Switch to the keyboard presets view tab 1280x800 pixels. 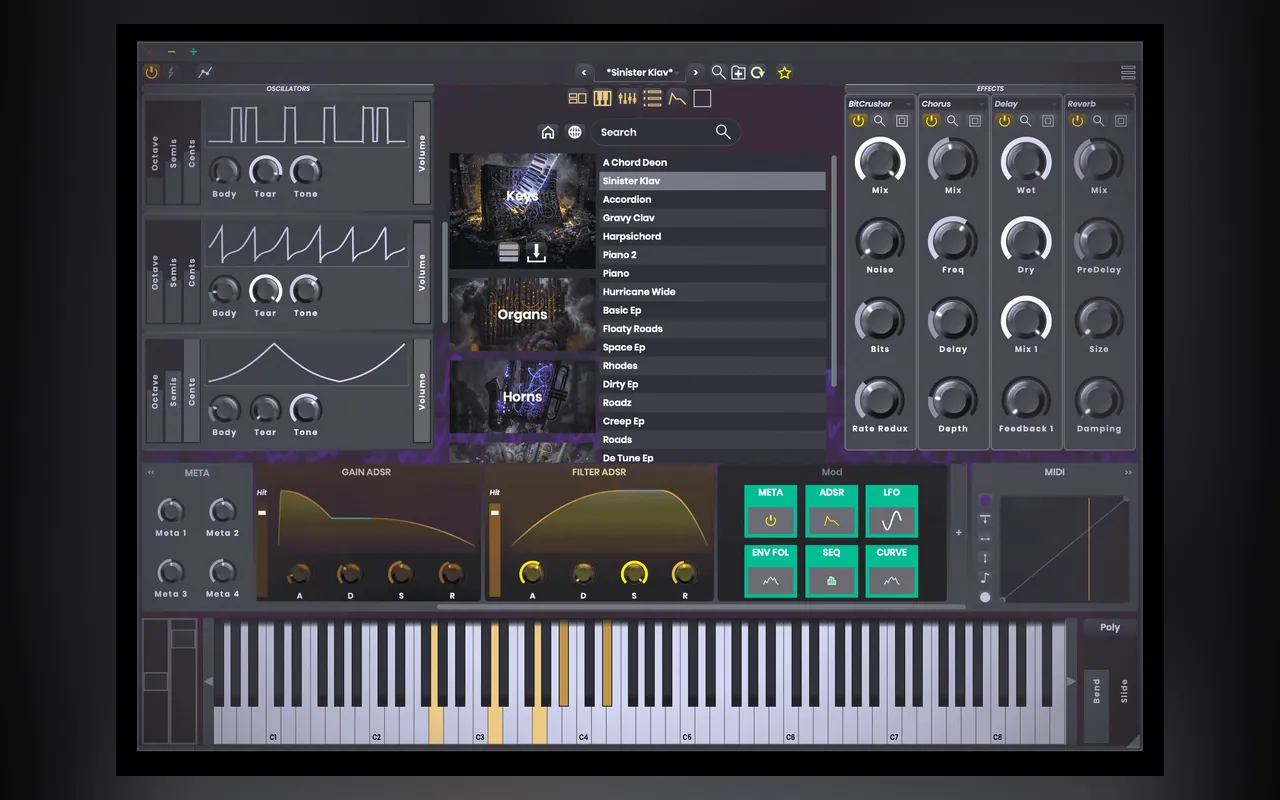(x=602, y=98)
